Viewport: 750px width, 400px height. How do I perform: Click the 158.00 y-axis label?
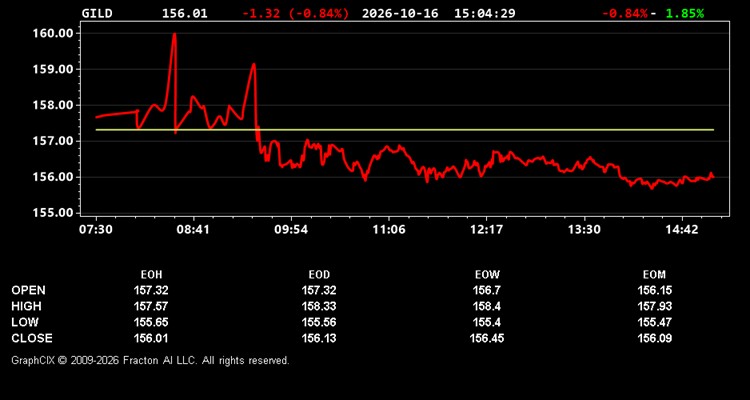click(x=52, y=105)
